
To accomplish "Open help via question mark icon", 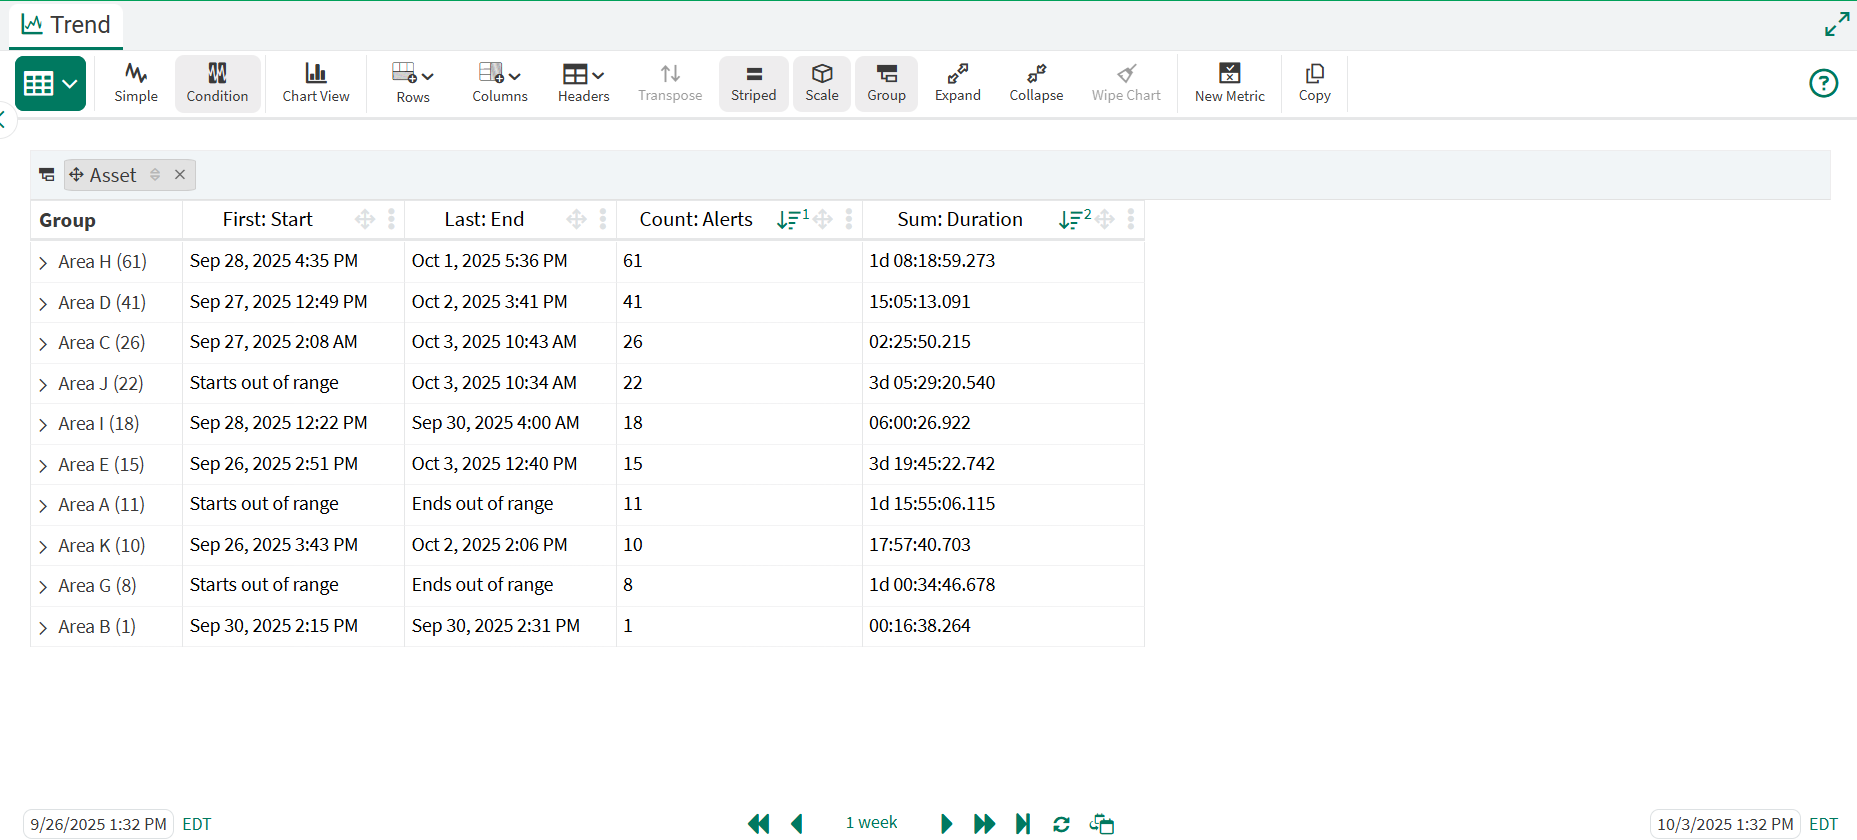I will point(1823,83).
